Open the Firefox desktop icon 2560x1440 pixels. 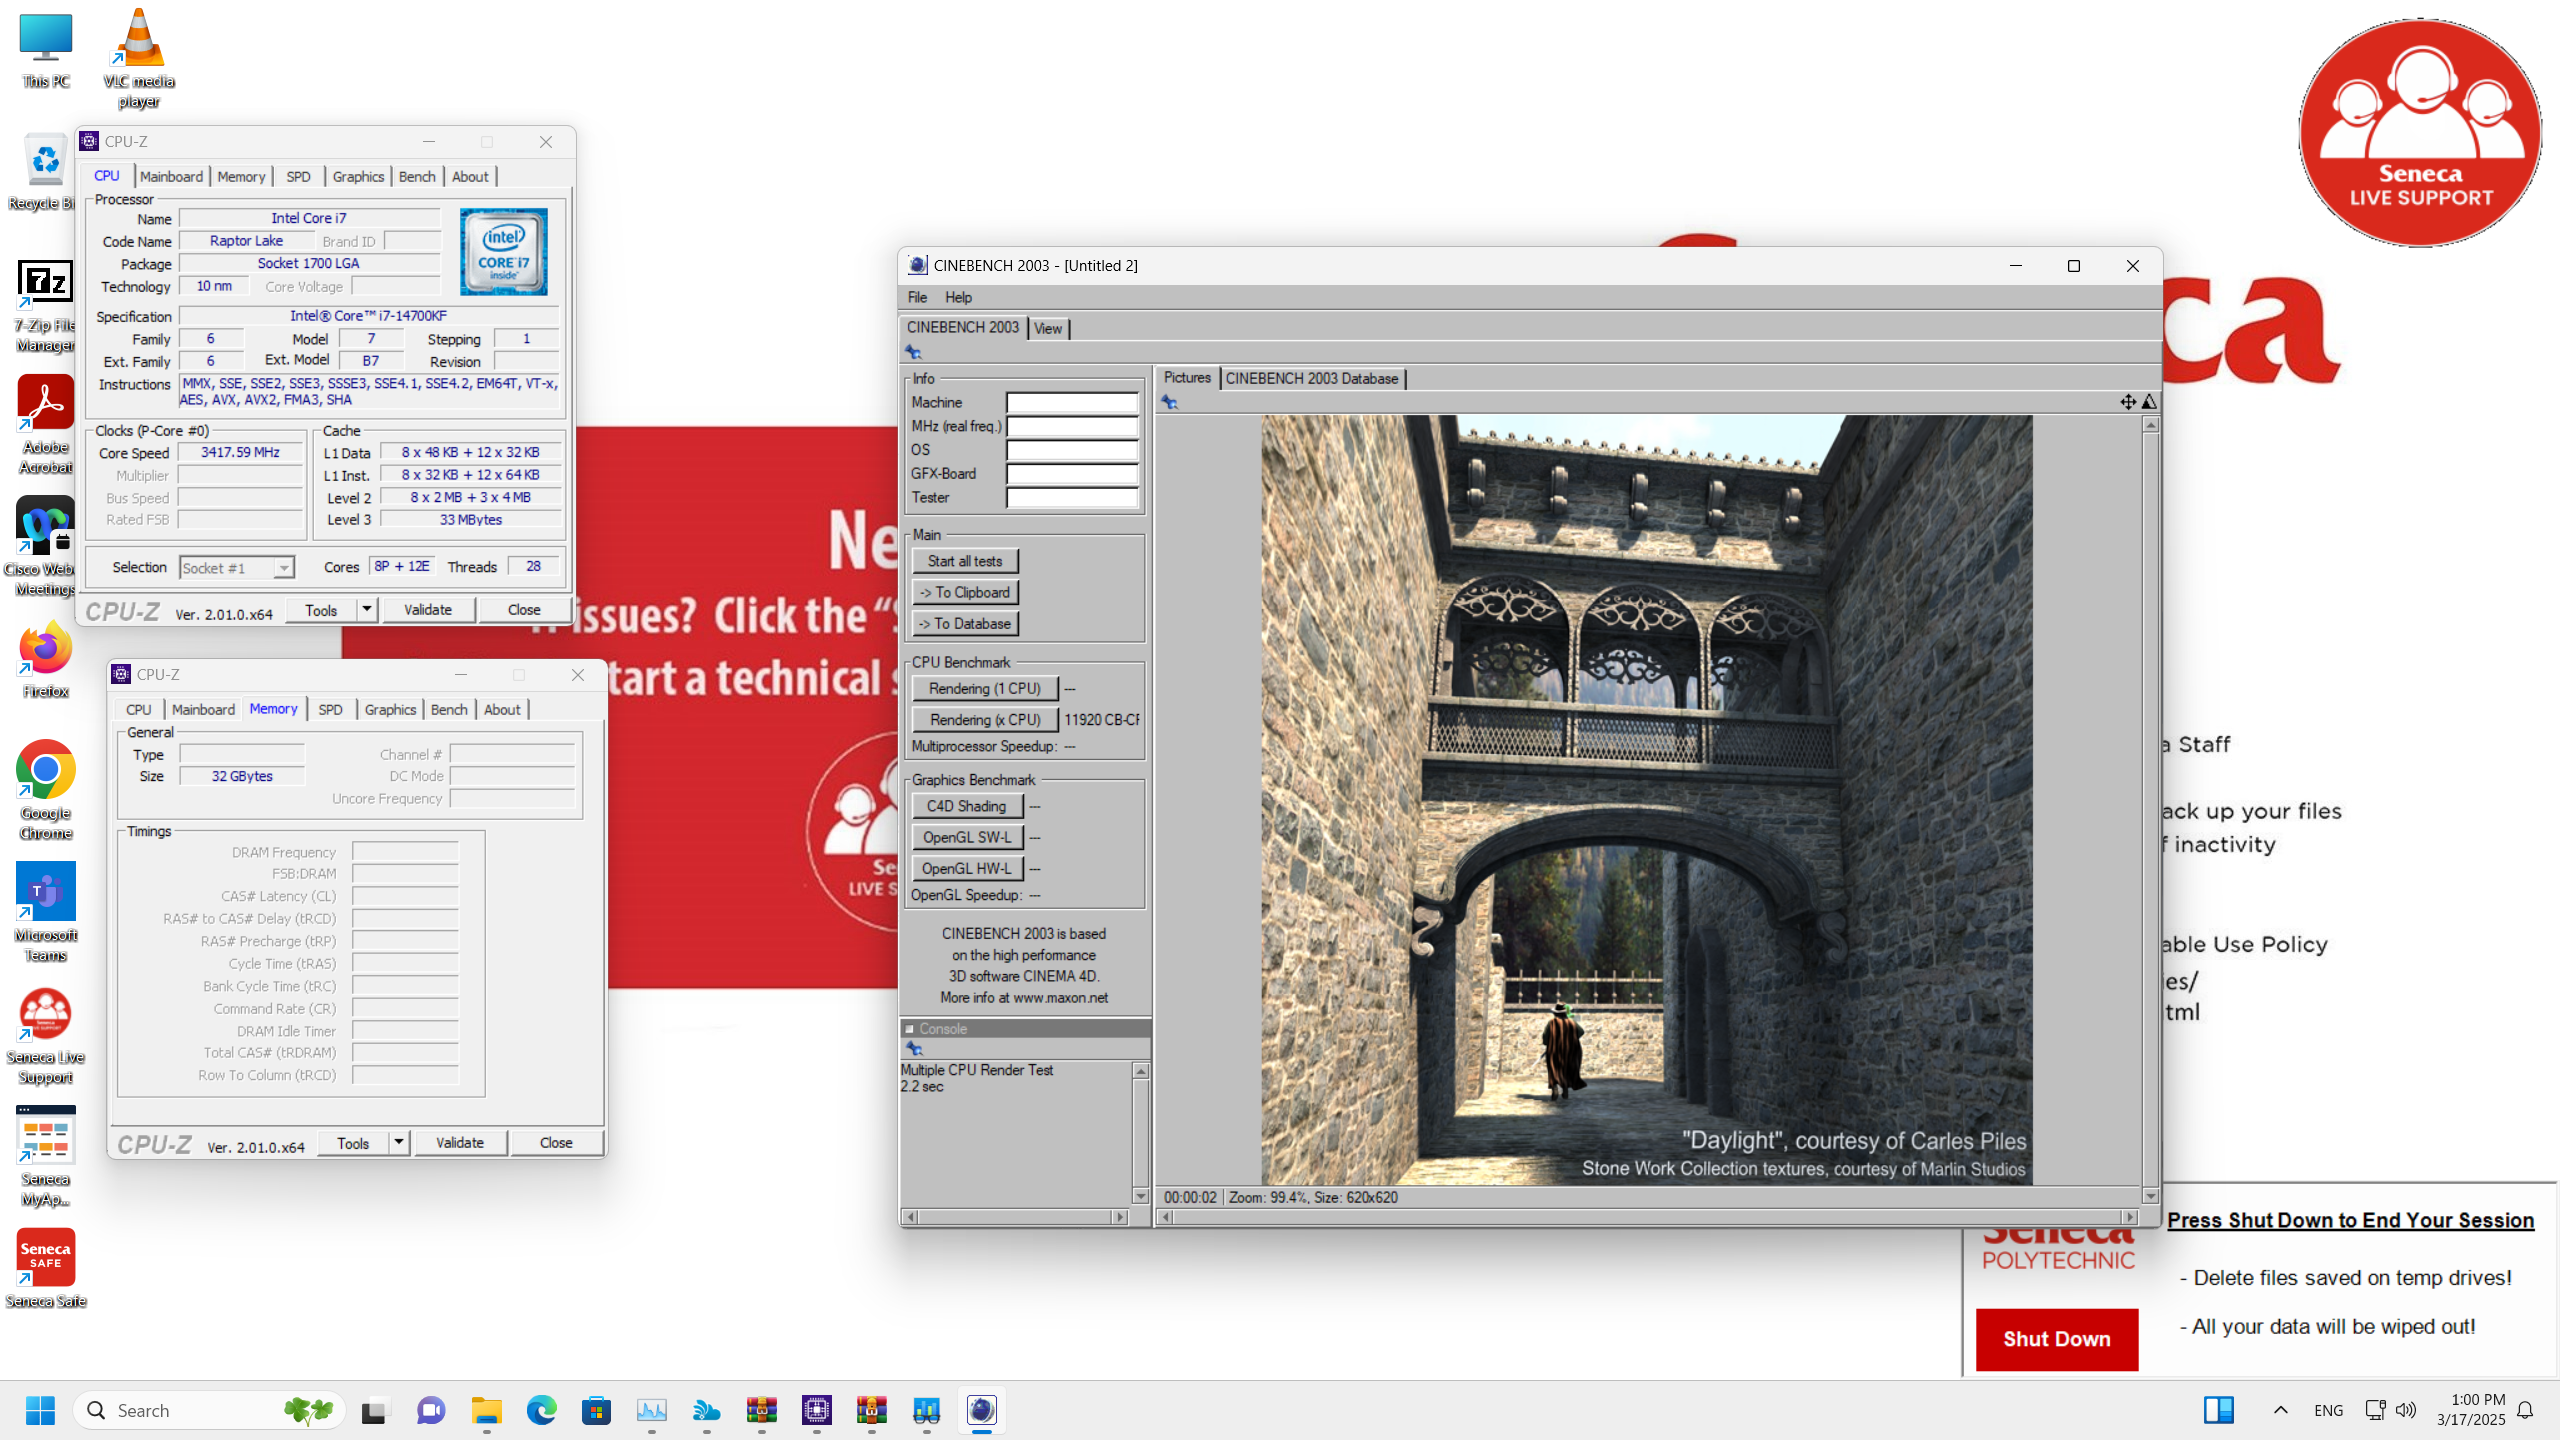(x=45, y=660)
